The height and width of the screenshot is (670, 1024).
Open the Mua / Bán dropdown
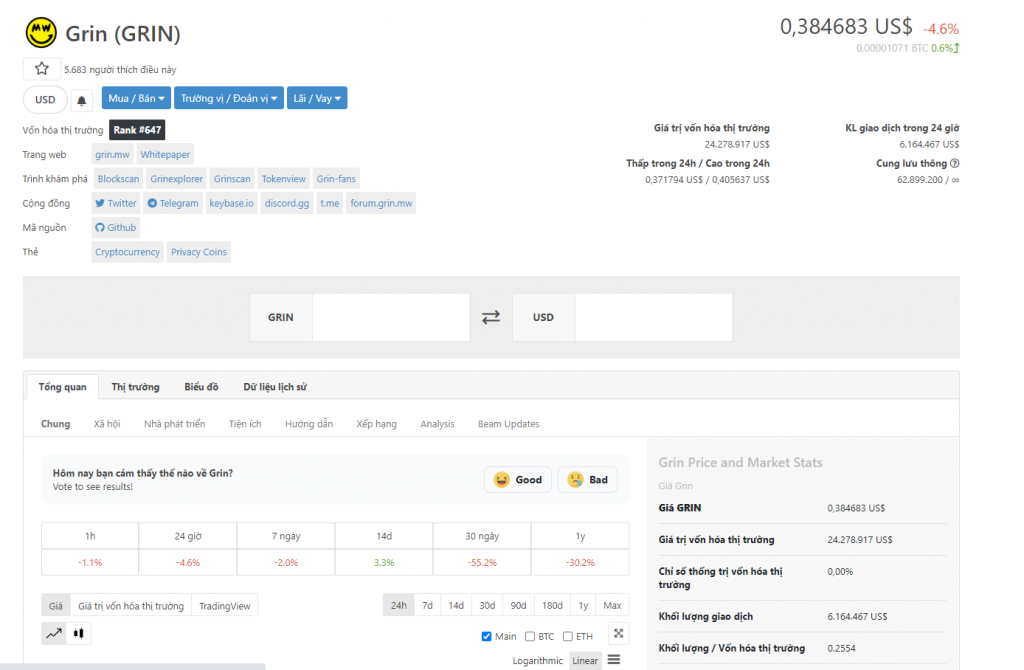(136, 98)
